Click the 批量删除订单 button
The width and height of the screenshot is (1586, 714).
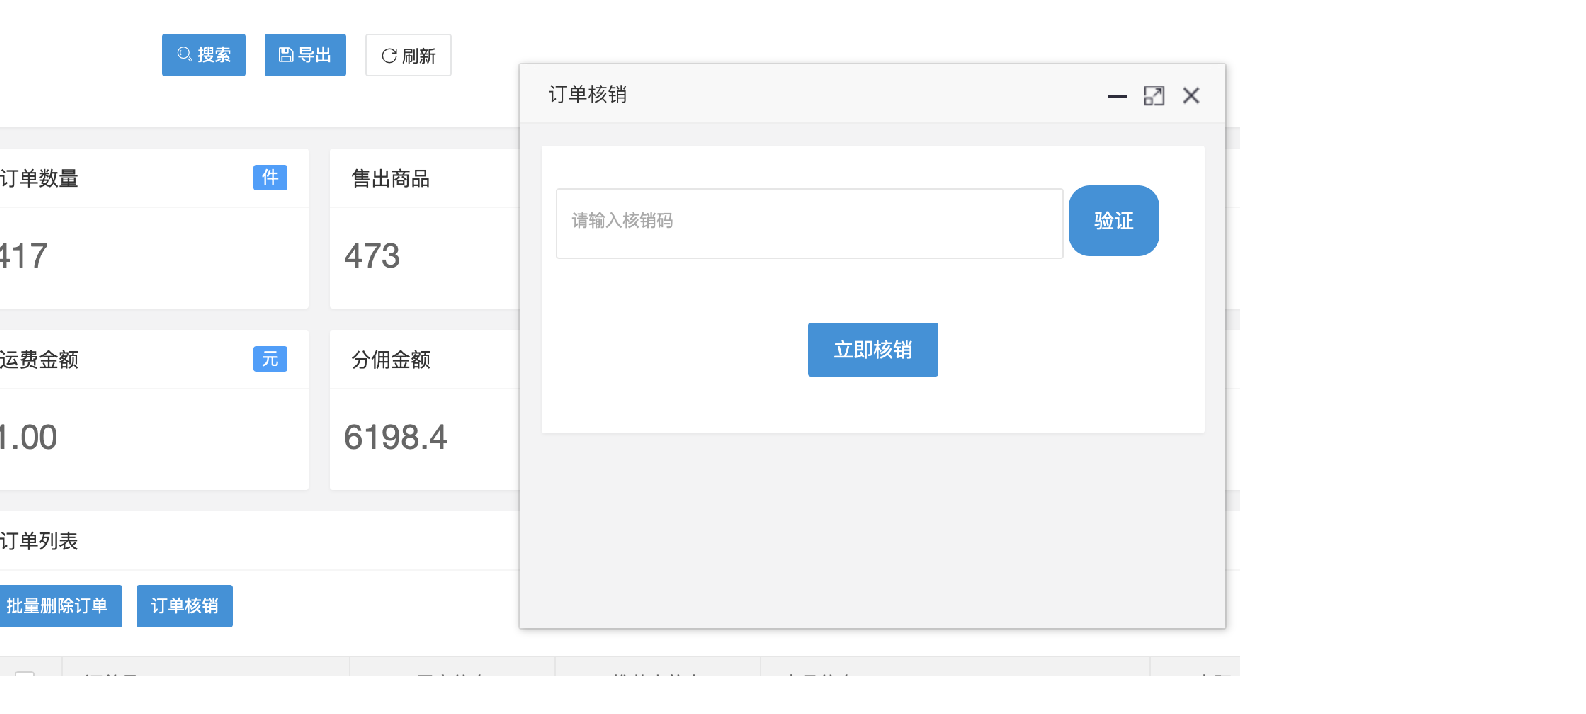click(59, 606)
